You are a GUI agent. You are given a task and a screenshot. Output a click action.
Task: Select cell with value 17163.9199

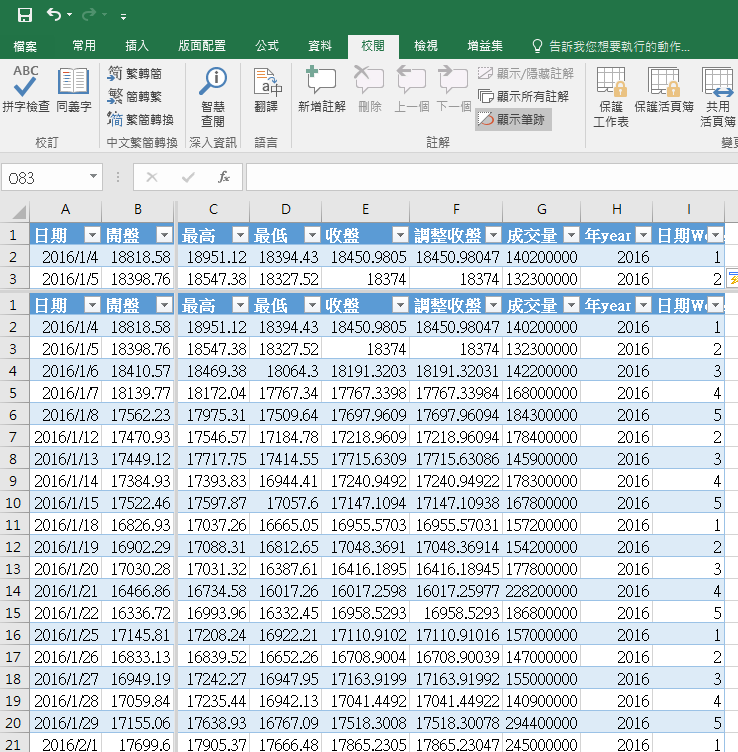(x=365, y=679)
